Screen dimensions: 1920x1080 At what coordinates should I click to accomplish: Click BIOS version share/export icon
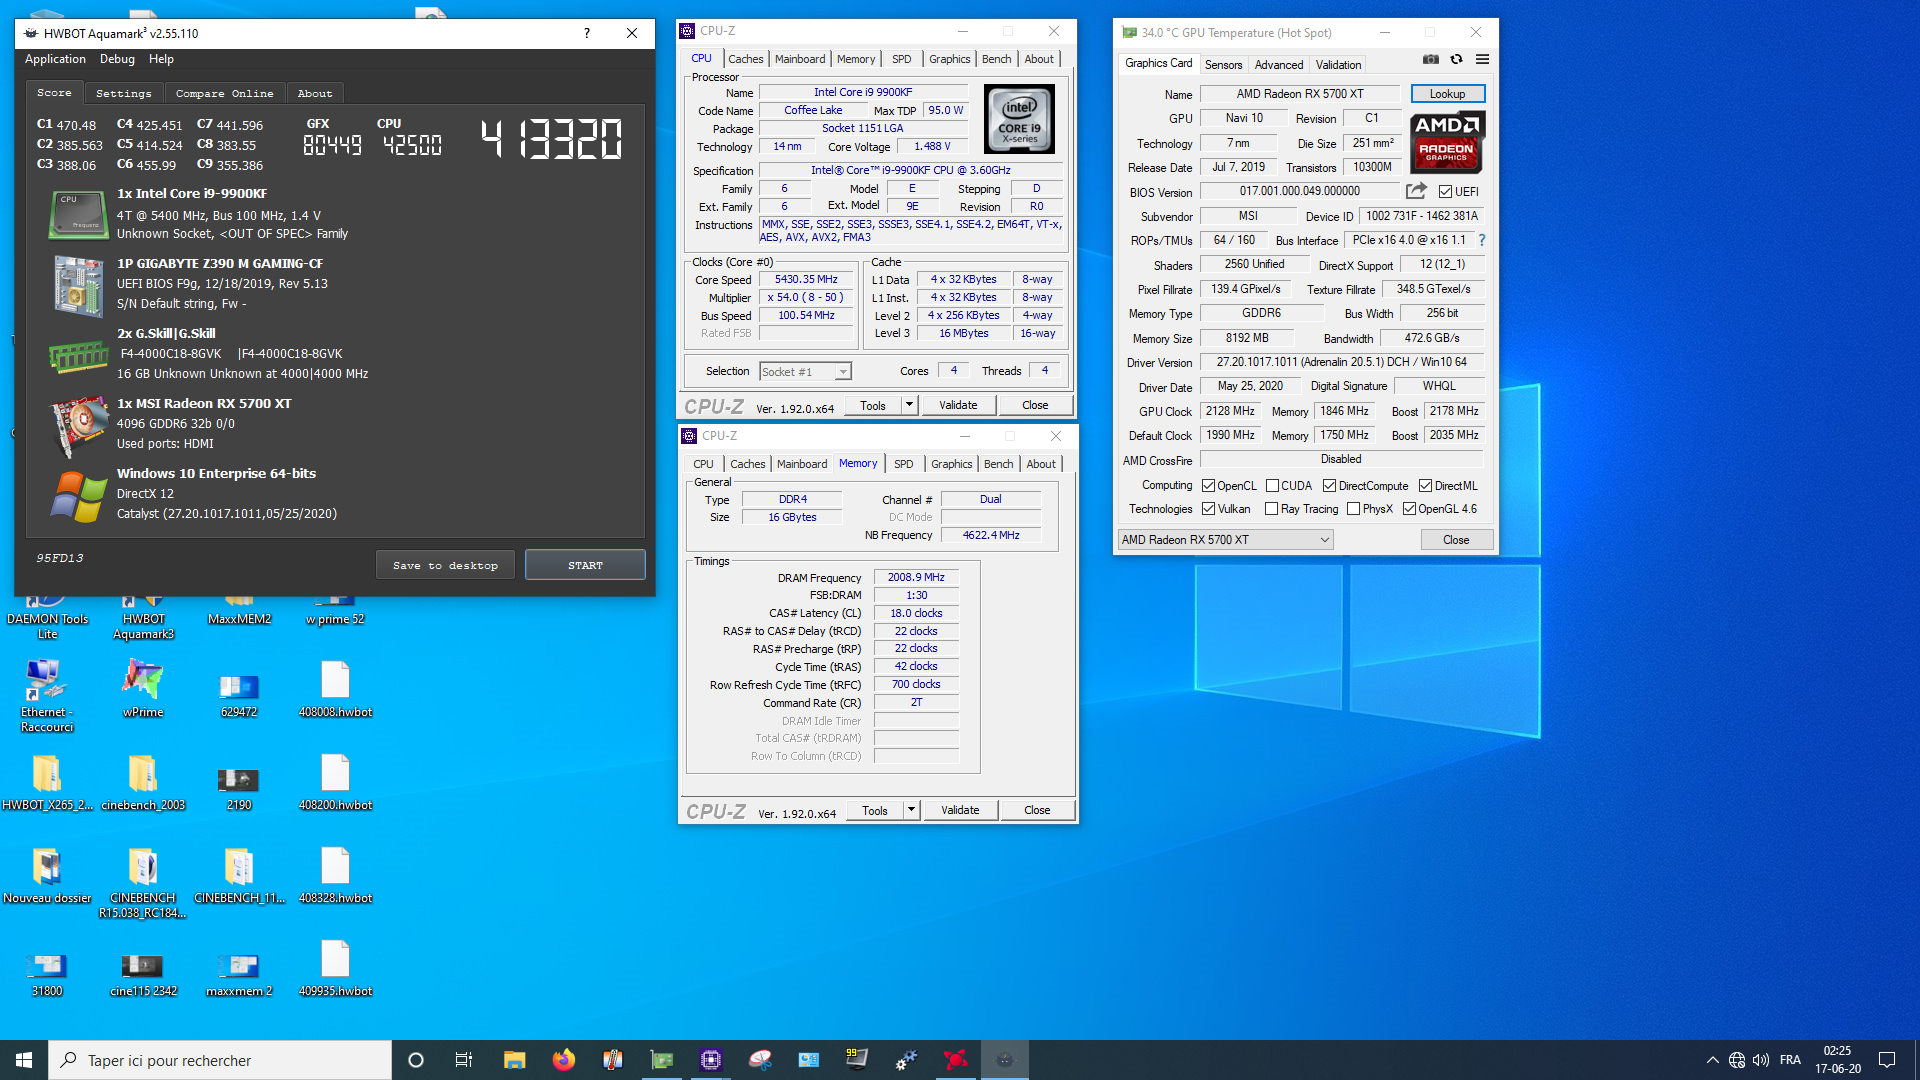(1416, 191)
